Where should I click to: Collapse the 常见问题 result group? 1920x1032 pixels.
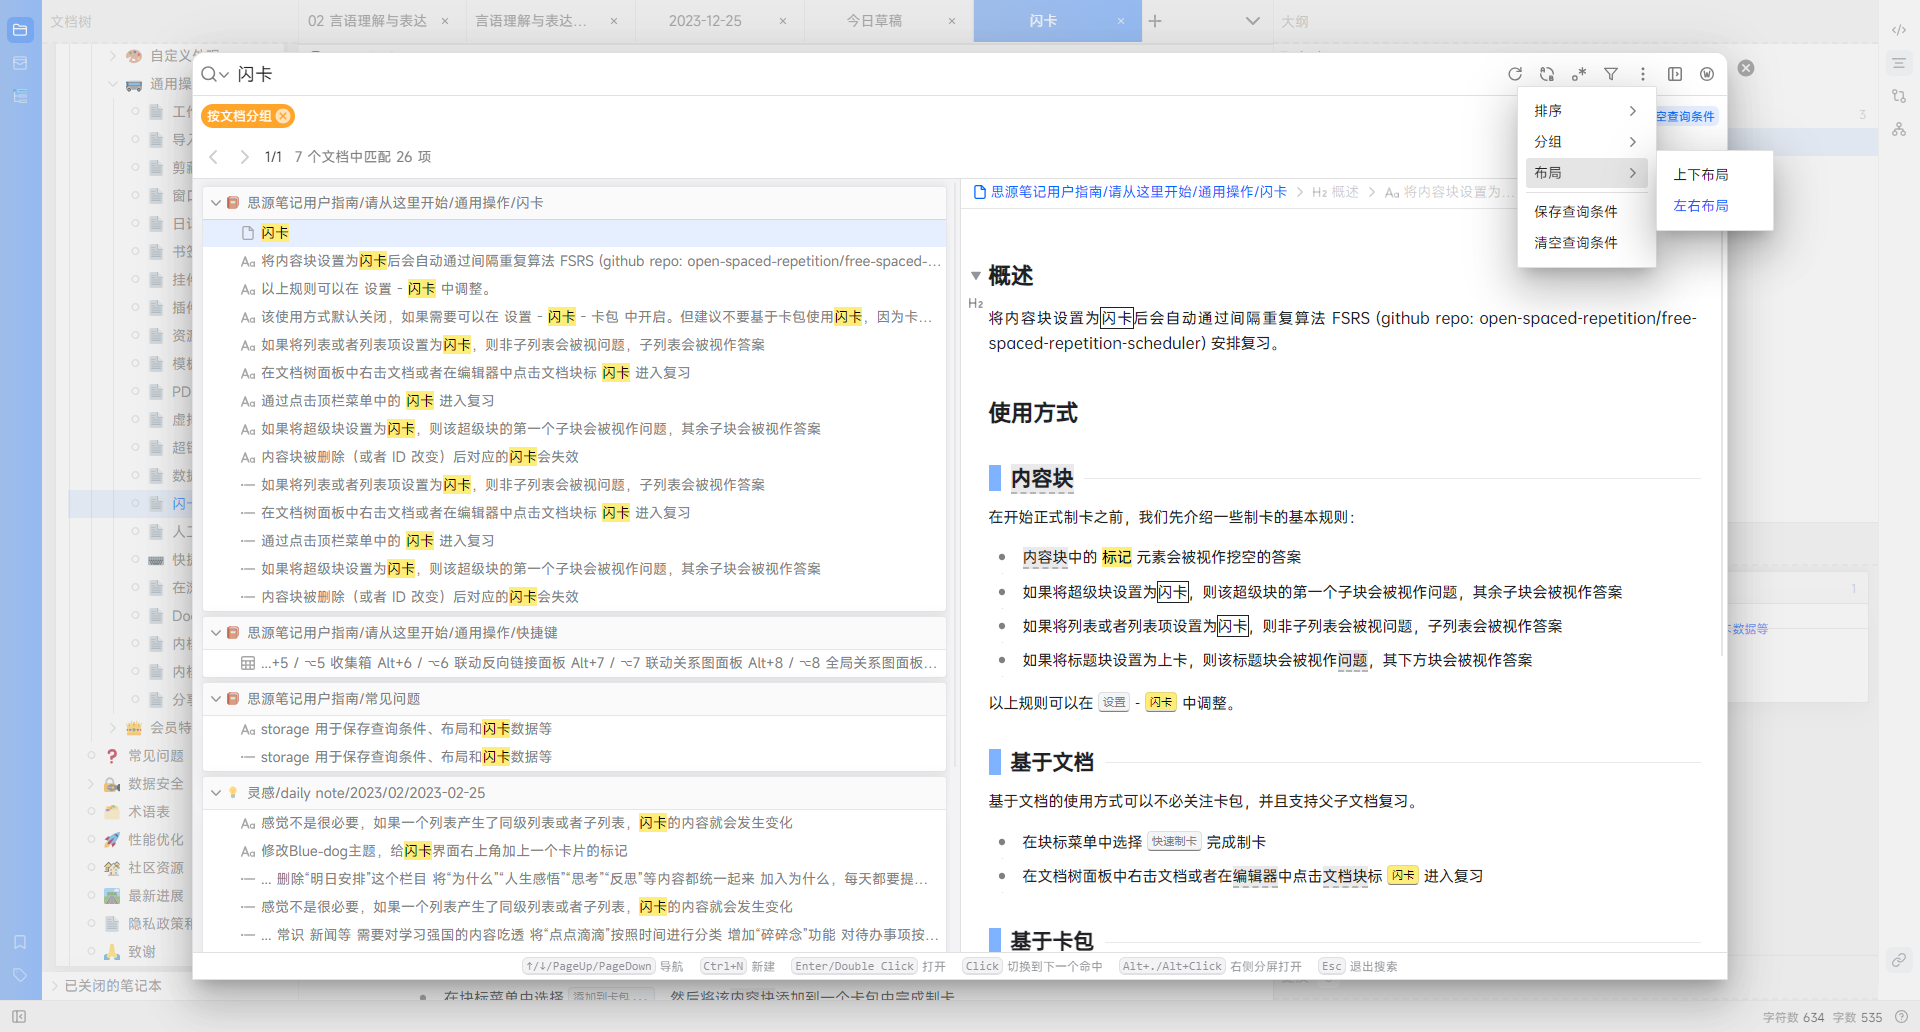(x=216, y=699)
